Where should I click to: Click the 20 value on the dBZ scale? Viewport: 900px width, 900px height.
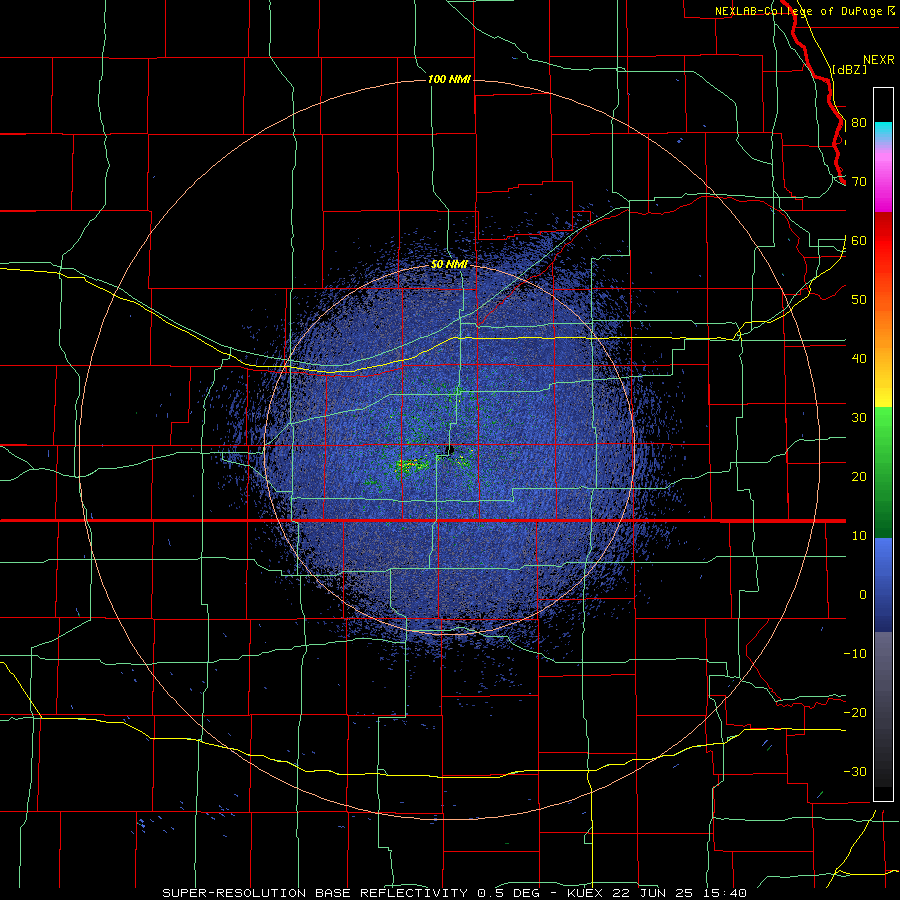point(859,477)
